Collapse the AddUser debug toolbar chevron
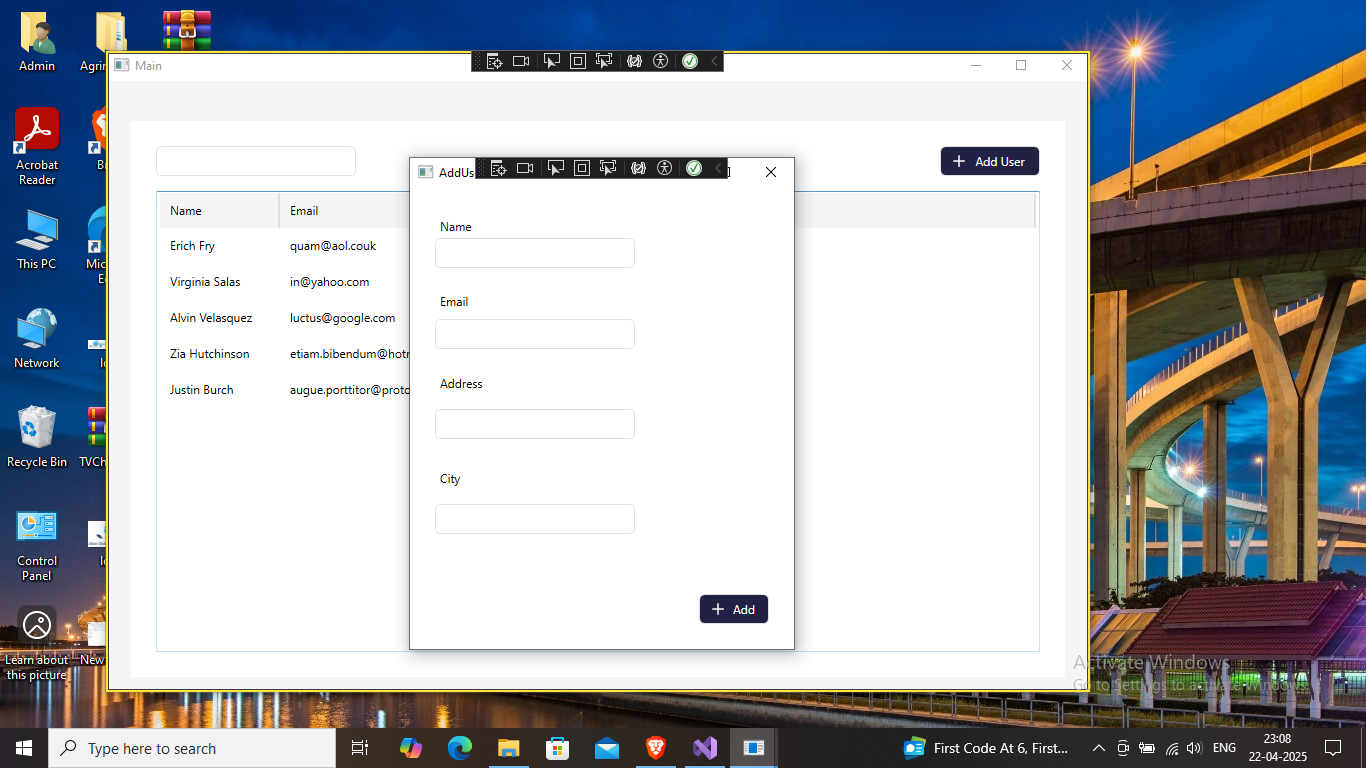This screenshot has height=768, width=1366. tap(717, 168)
